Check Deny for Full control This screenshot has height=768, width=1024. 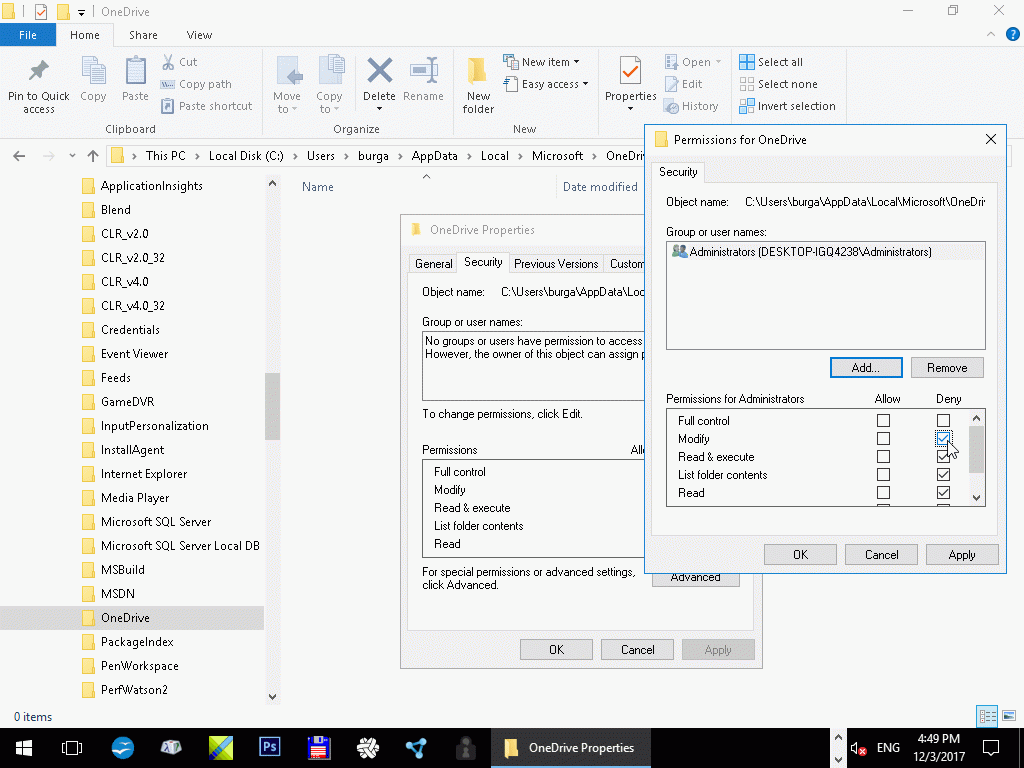[943, 421]
